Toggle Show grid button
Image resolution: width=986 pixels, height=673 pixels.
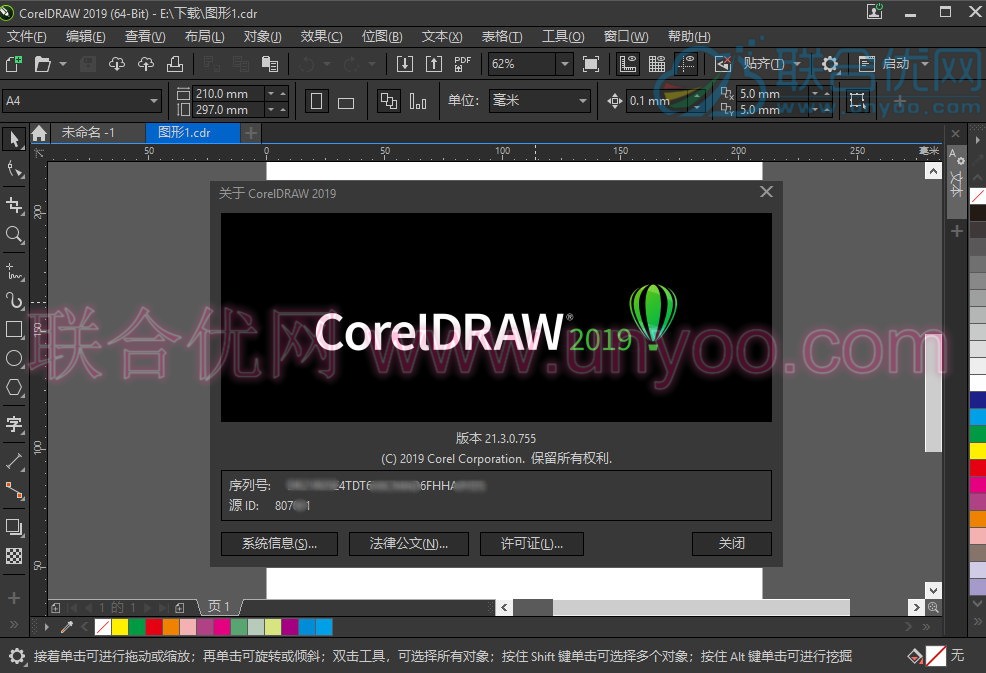click(656, 64)
